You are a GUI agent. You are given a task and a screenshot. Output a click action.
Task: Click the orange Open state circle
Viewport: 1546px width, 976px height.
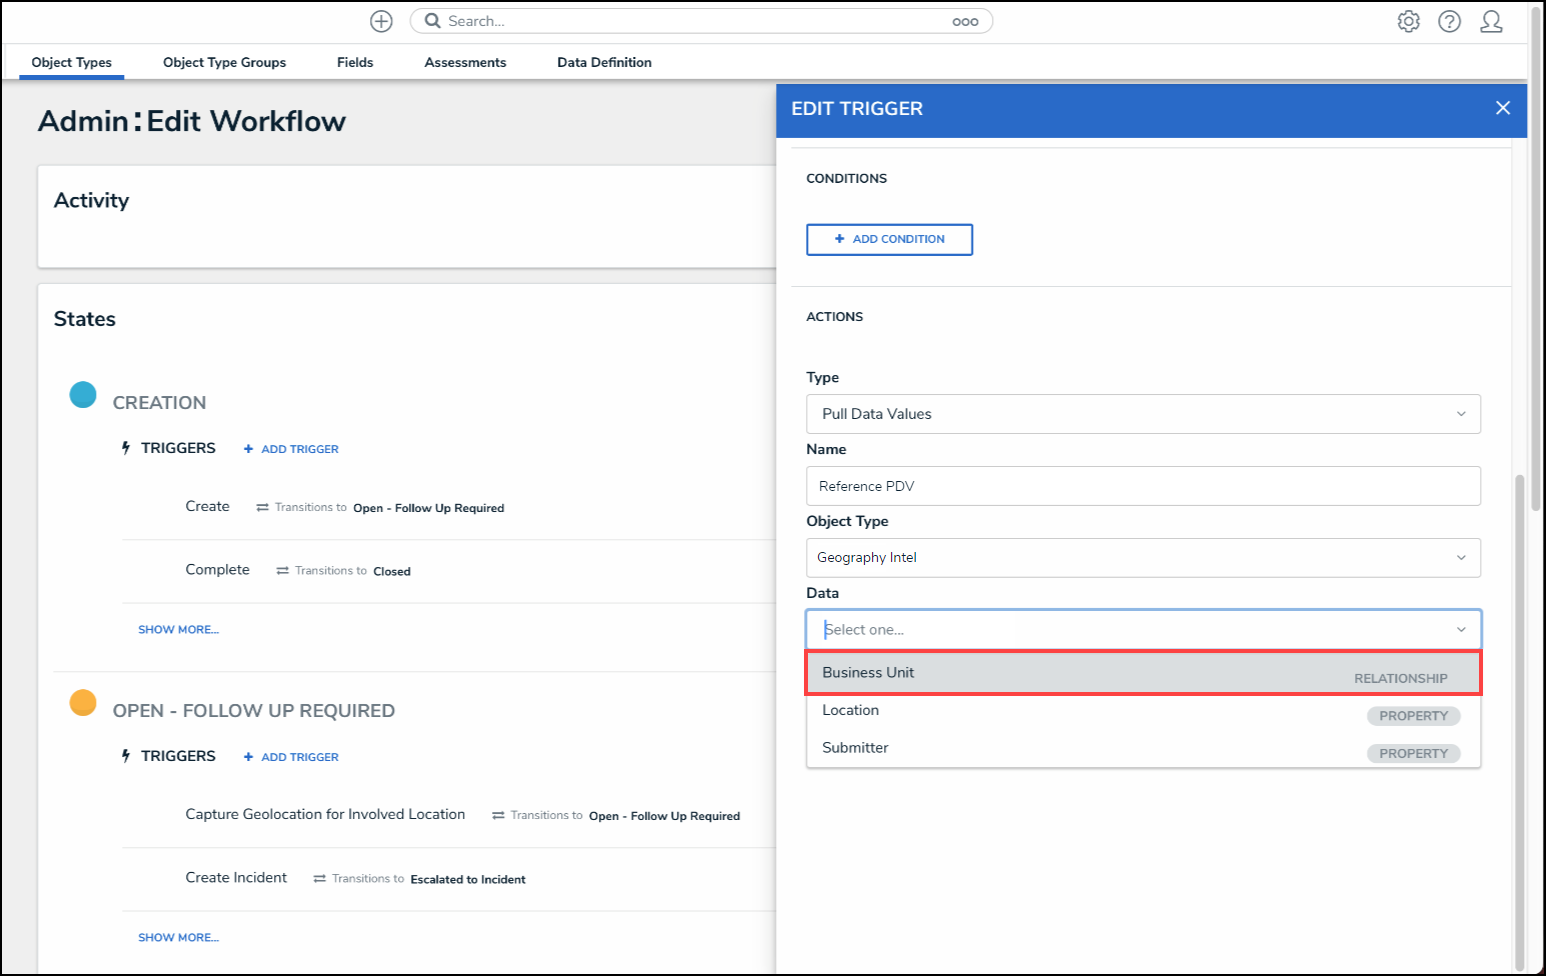(83, 703)
